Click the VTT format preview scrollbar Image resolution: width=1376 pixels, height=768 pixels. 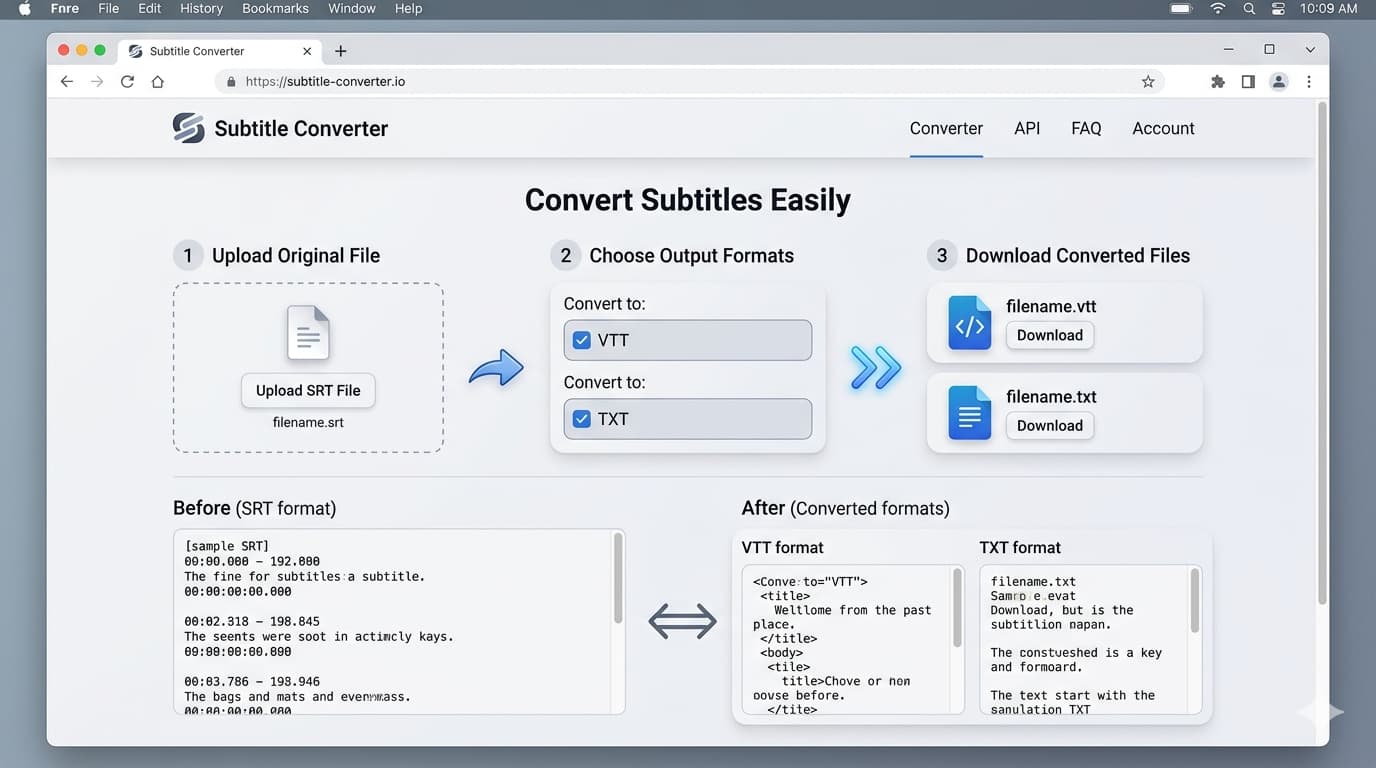coord(957,608)
